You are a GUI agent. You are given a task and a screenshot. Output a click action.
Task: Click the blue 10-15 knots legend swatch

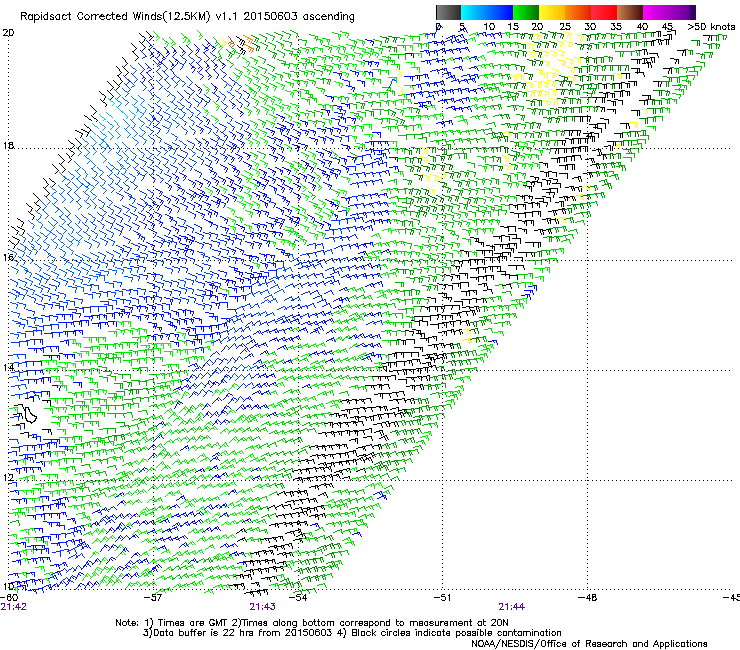click(500, 13)
